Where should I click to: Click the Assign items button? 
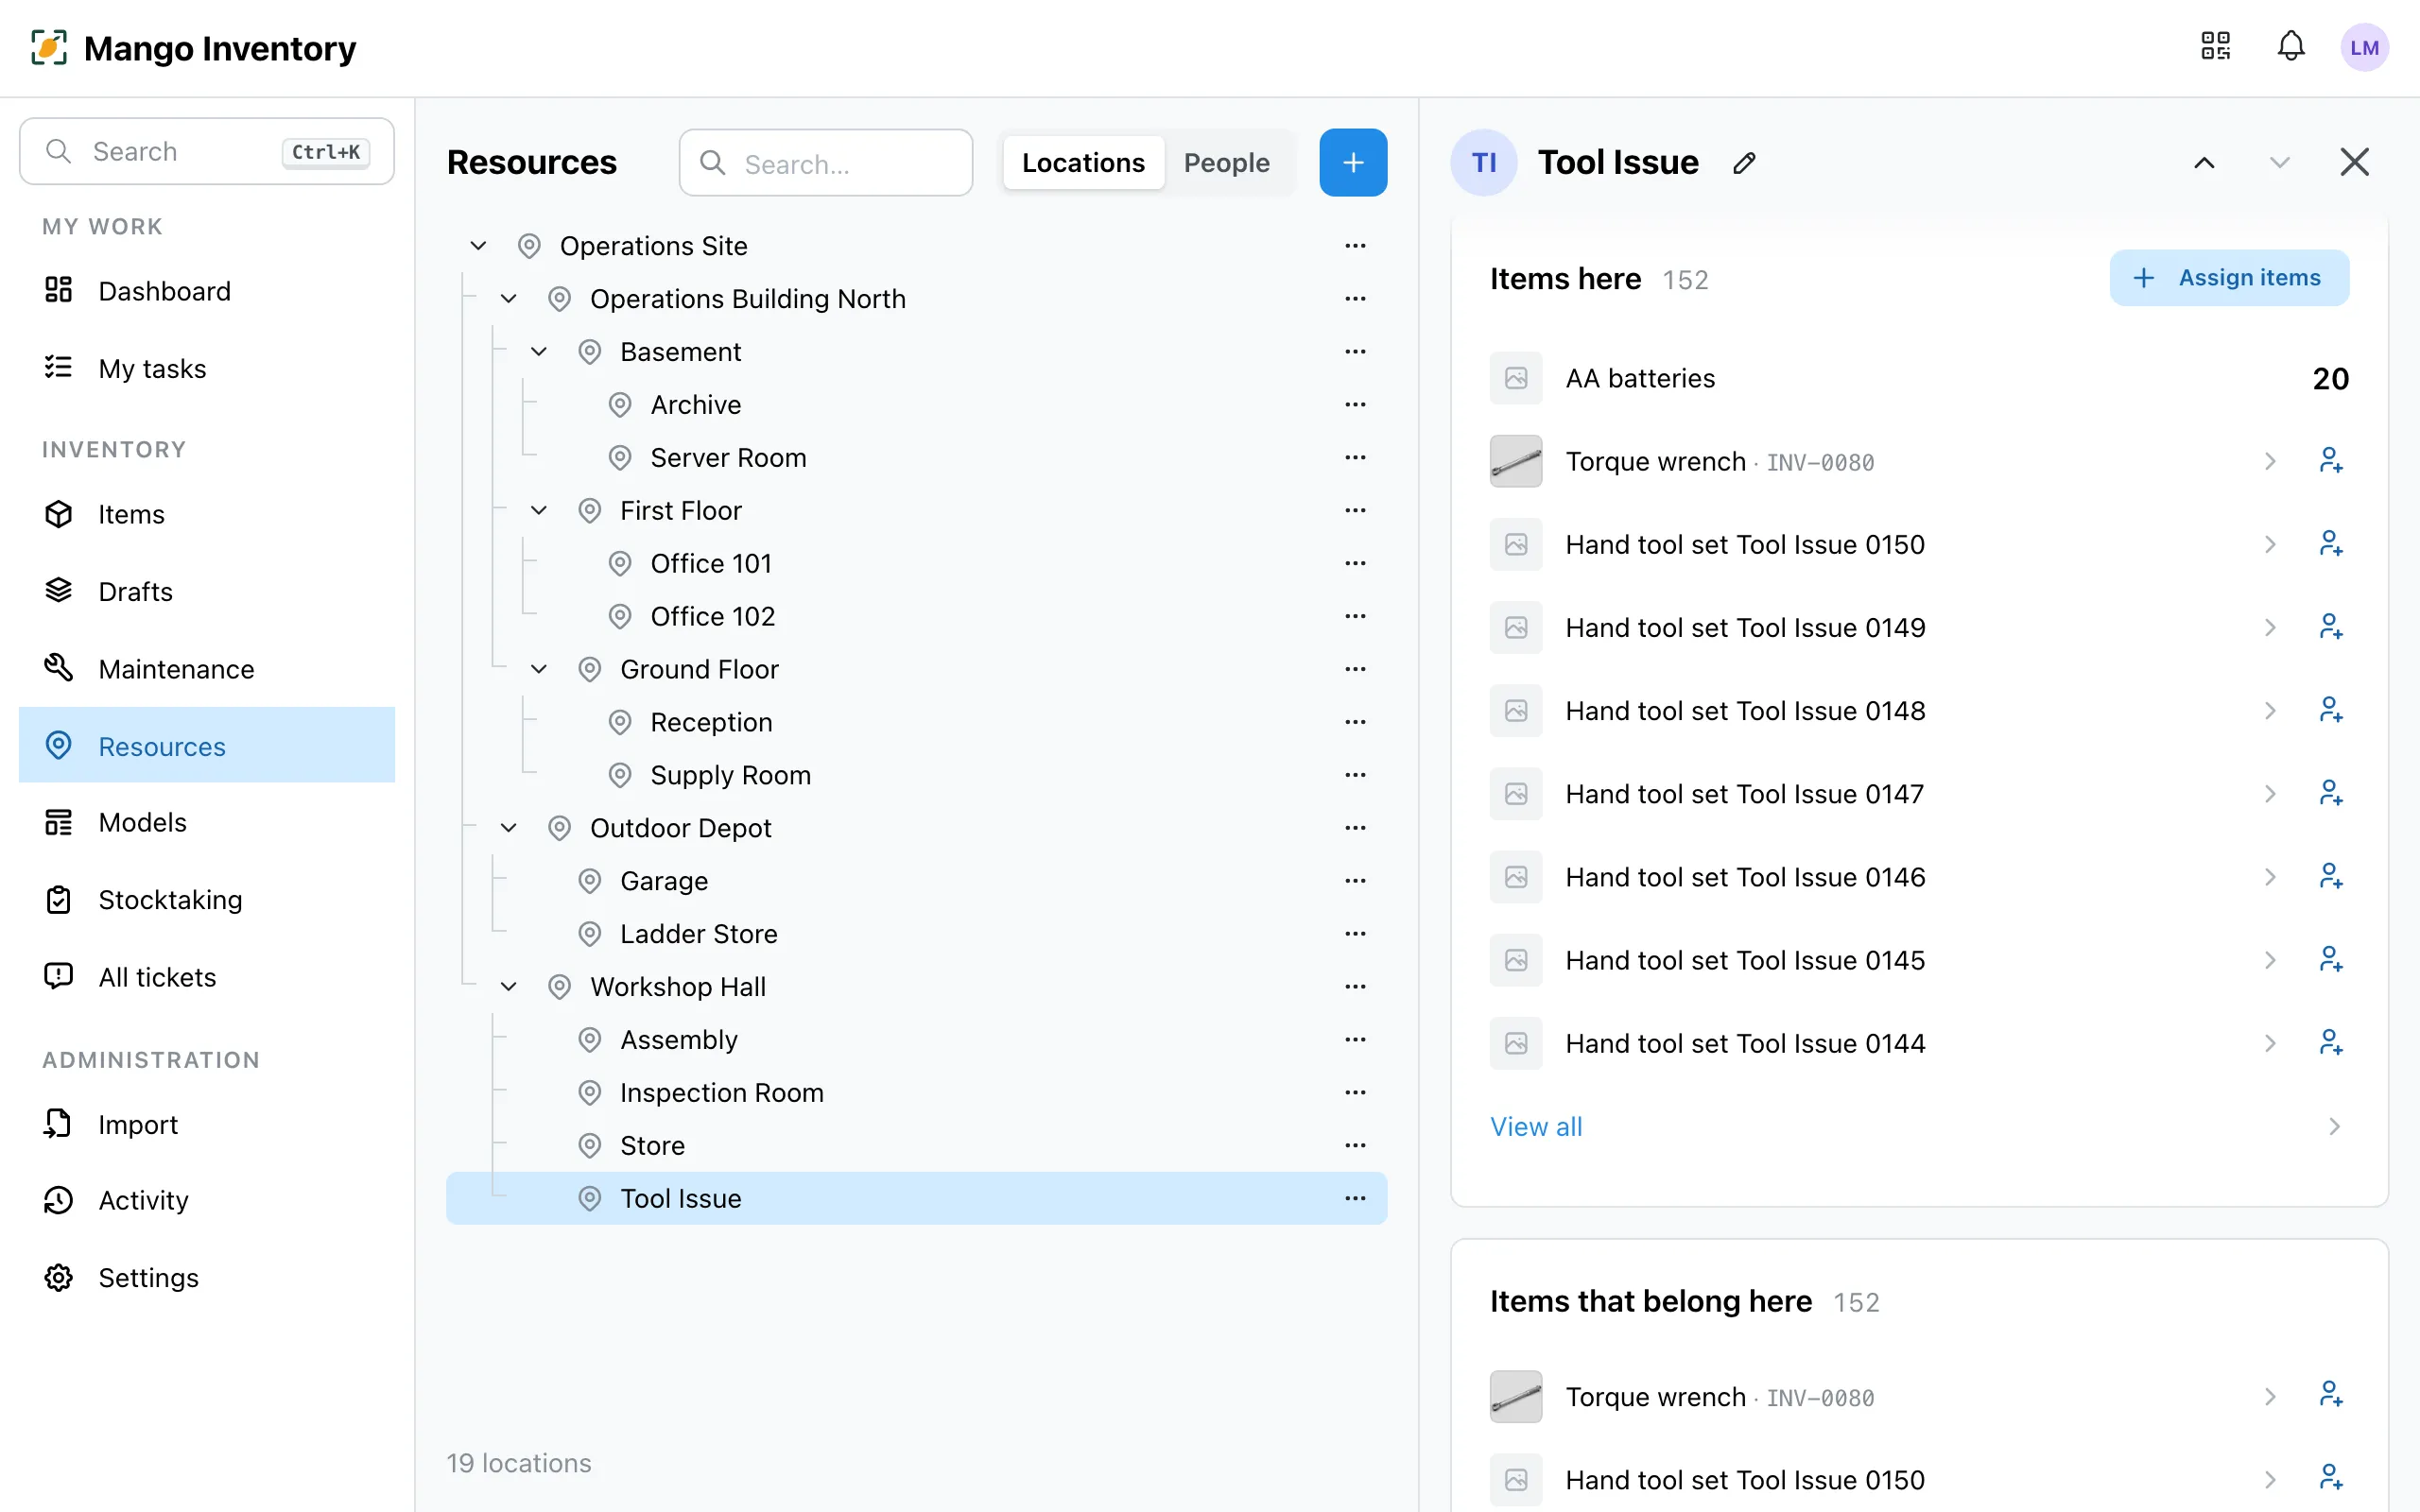click(2229, 278)
